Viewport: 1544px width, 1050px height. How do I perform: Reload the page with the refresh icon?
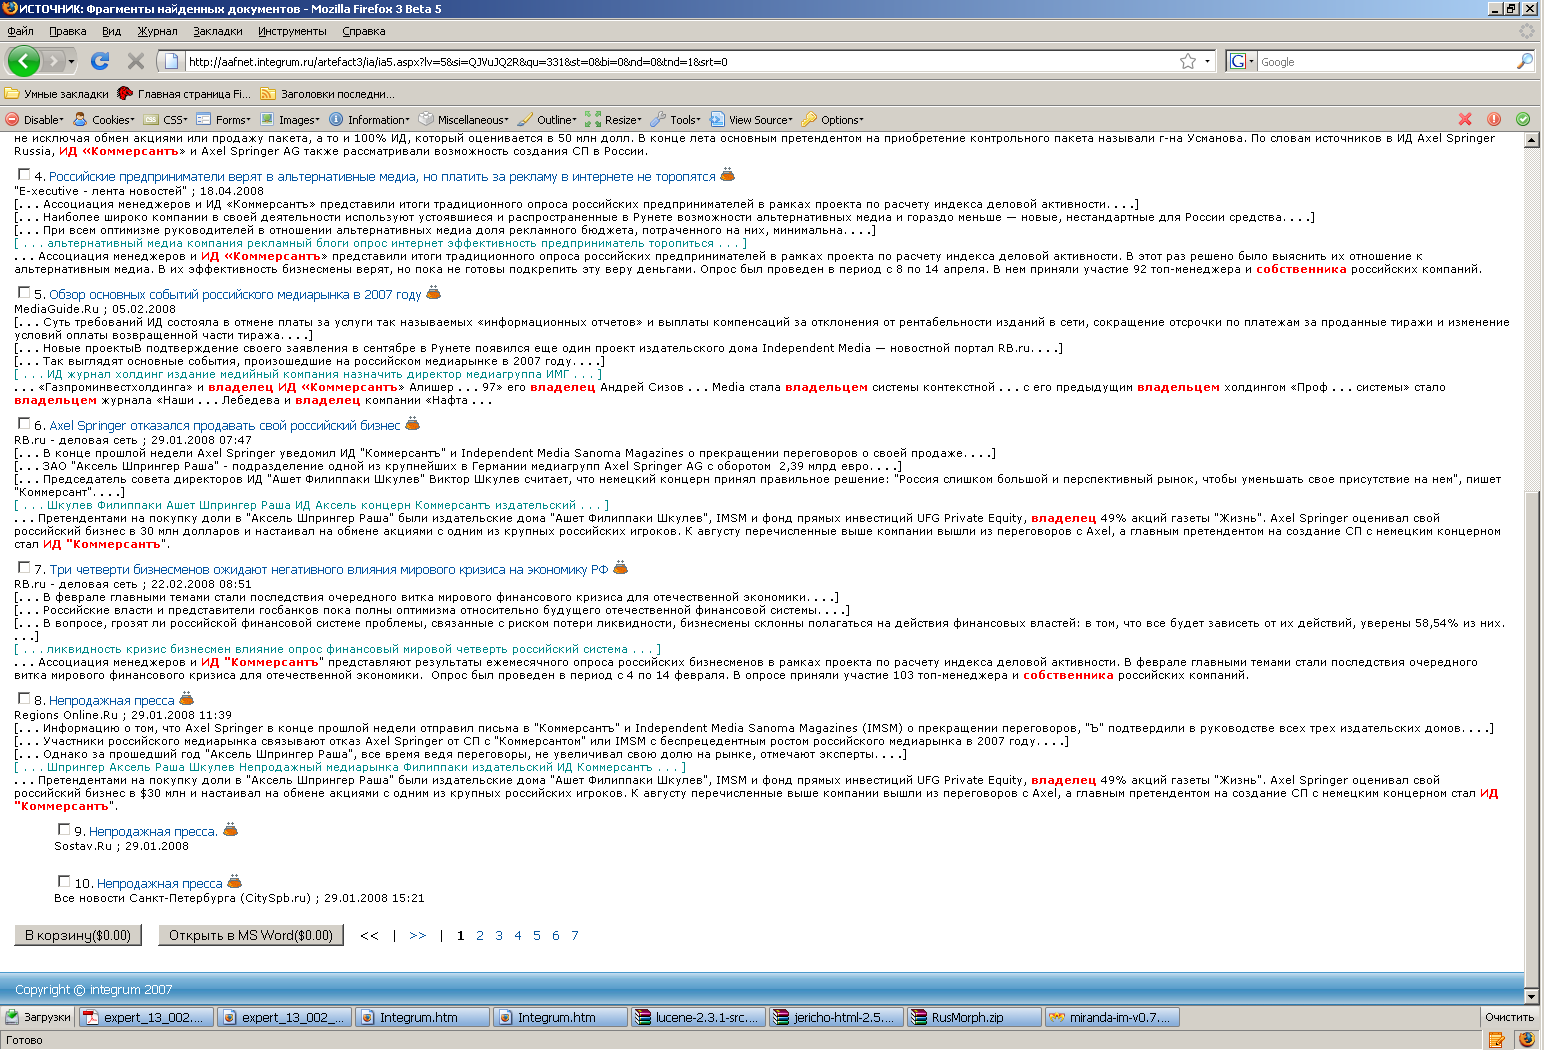[100, 61]
